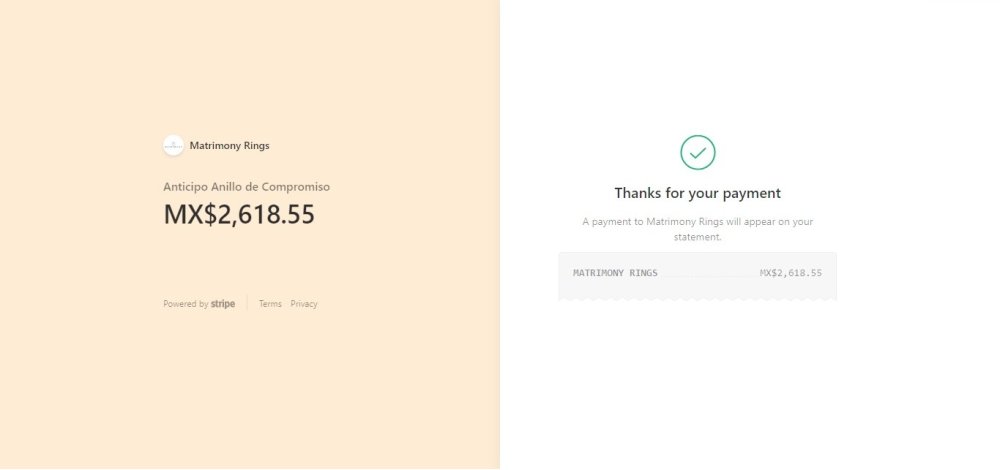Click the "A payment to Matrimony Rings" notice line
This screenshot has width=1000, height=470.
[x=697, y=221]
